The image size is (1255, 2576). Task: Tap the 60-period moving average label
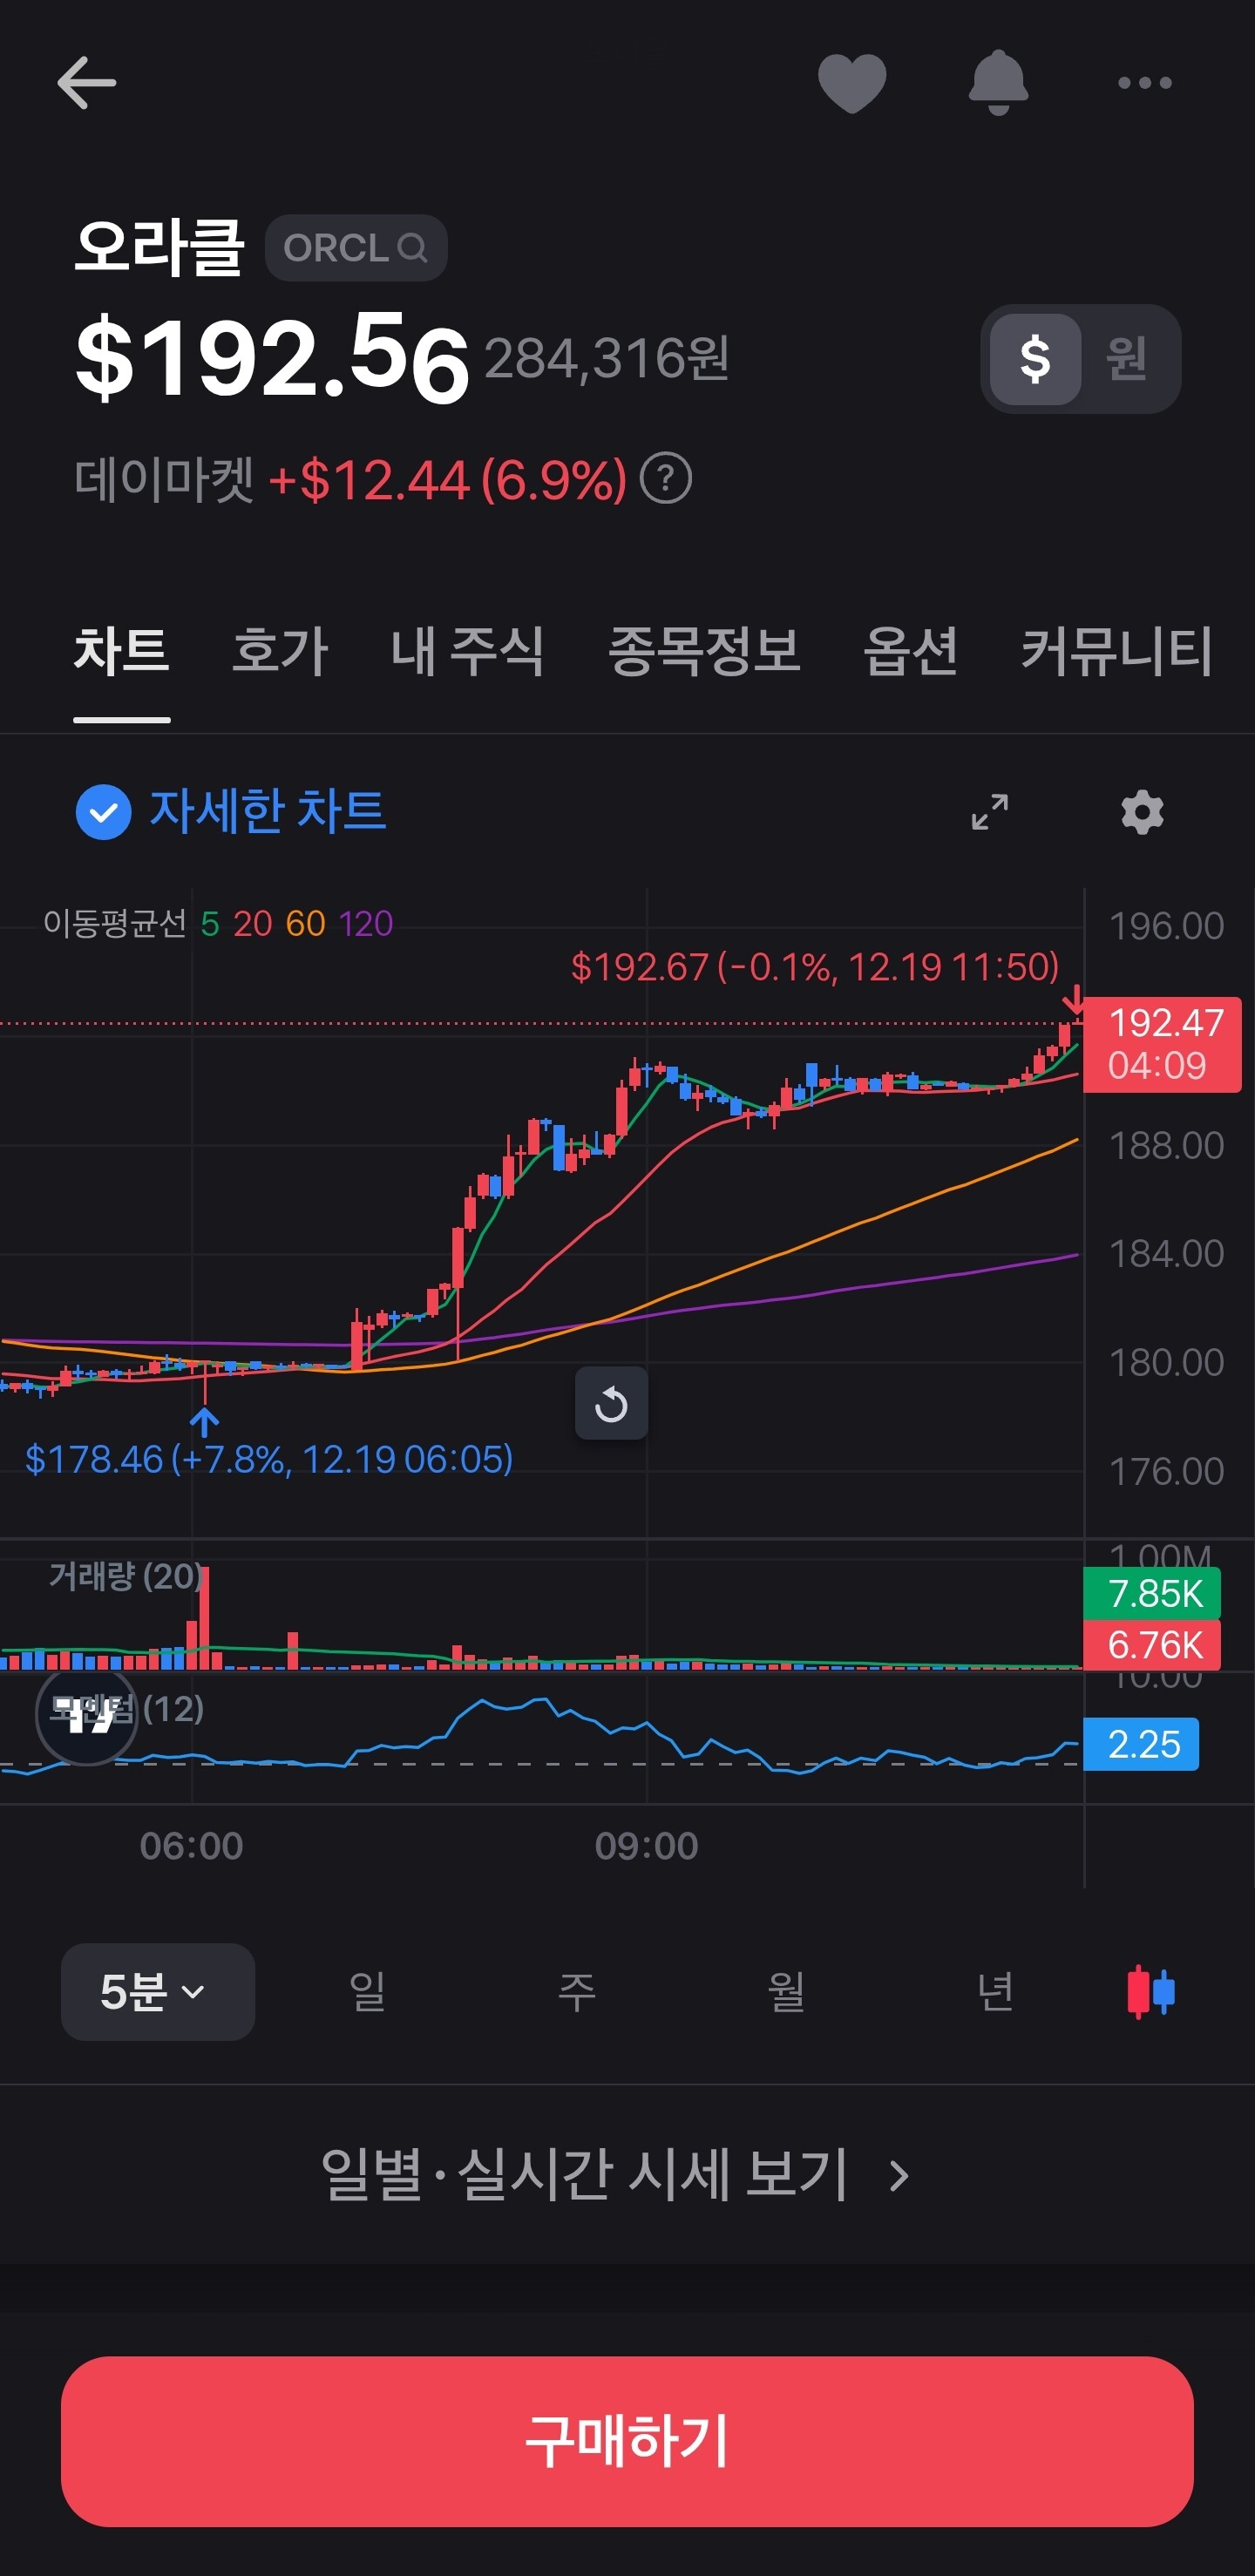pos(306,924)
